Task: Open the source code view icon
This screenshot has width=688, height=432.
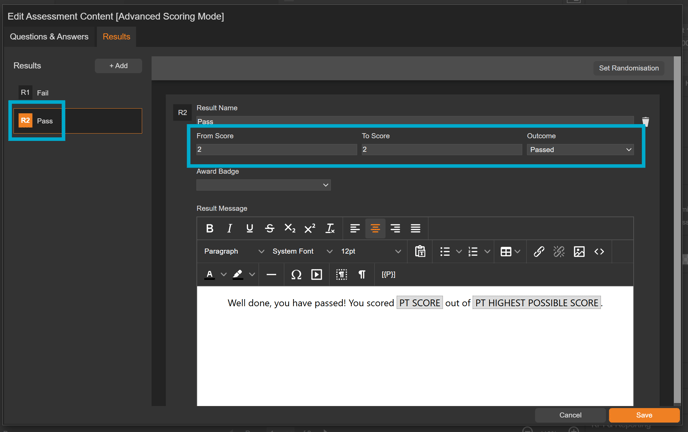Action: pyautogui.click(x=599, y=252)
